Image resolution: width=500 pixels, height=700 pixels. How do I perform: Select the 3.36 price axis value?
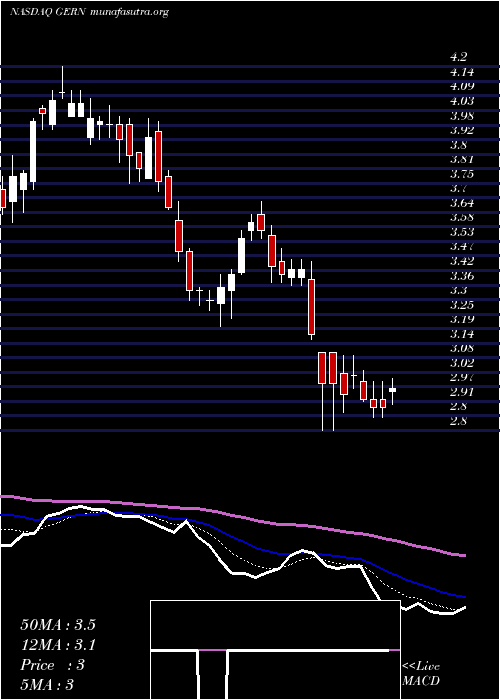coord(462,276)
